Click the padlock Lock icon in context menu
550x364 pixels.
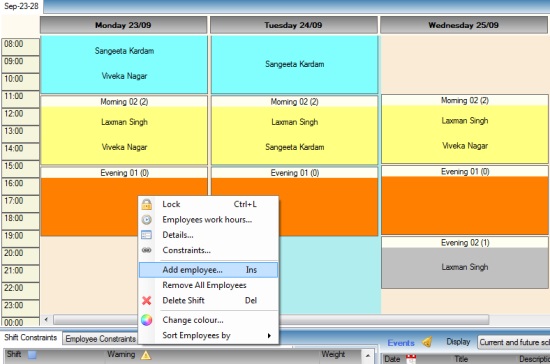[x=147, y=204]
